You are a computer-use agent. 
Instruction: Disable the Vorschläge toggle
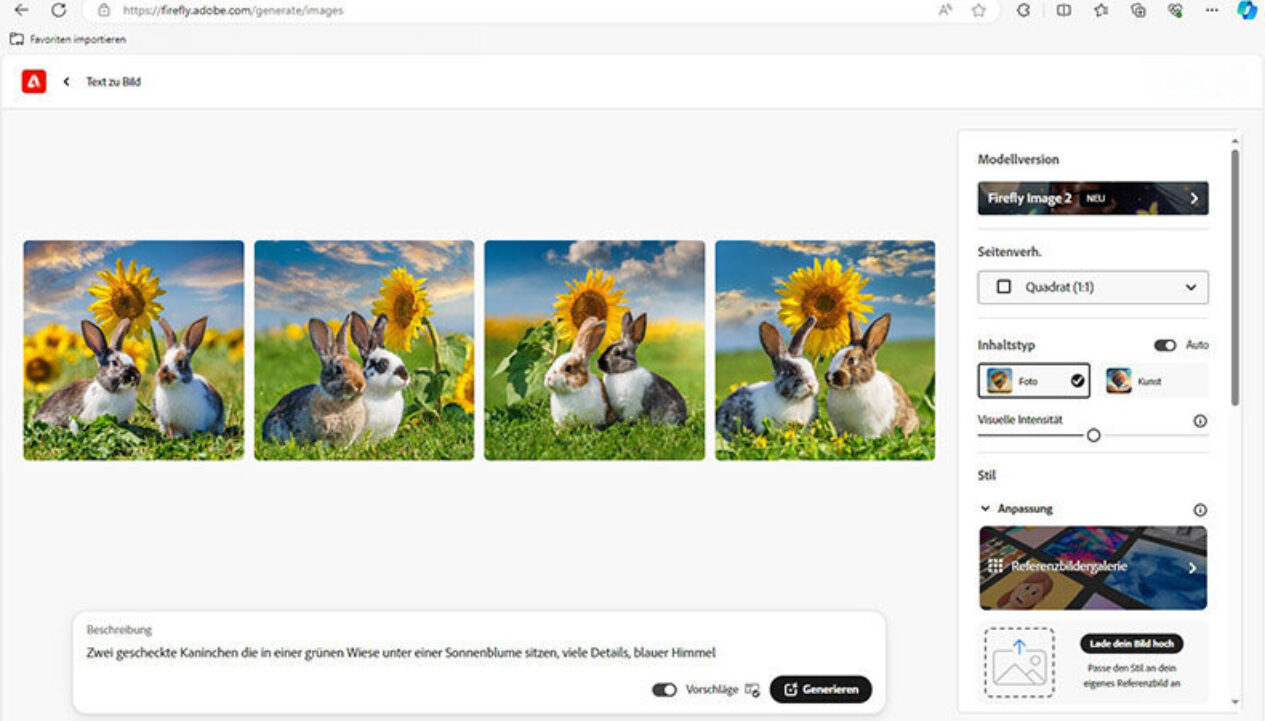point(664,690)
